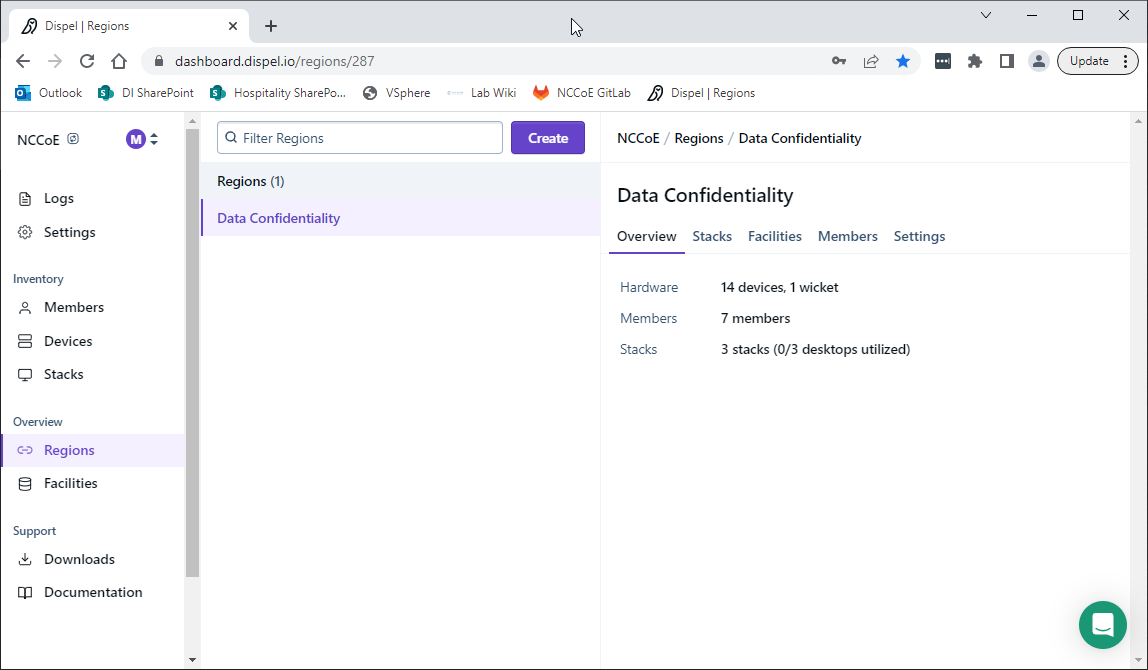Click the share page icon in address bar
The height and width of the screenshot is (670, 1148).
pos(871,61)
